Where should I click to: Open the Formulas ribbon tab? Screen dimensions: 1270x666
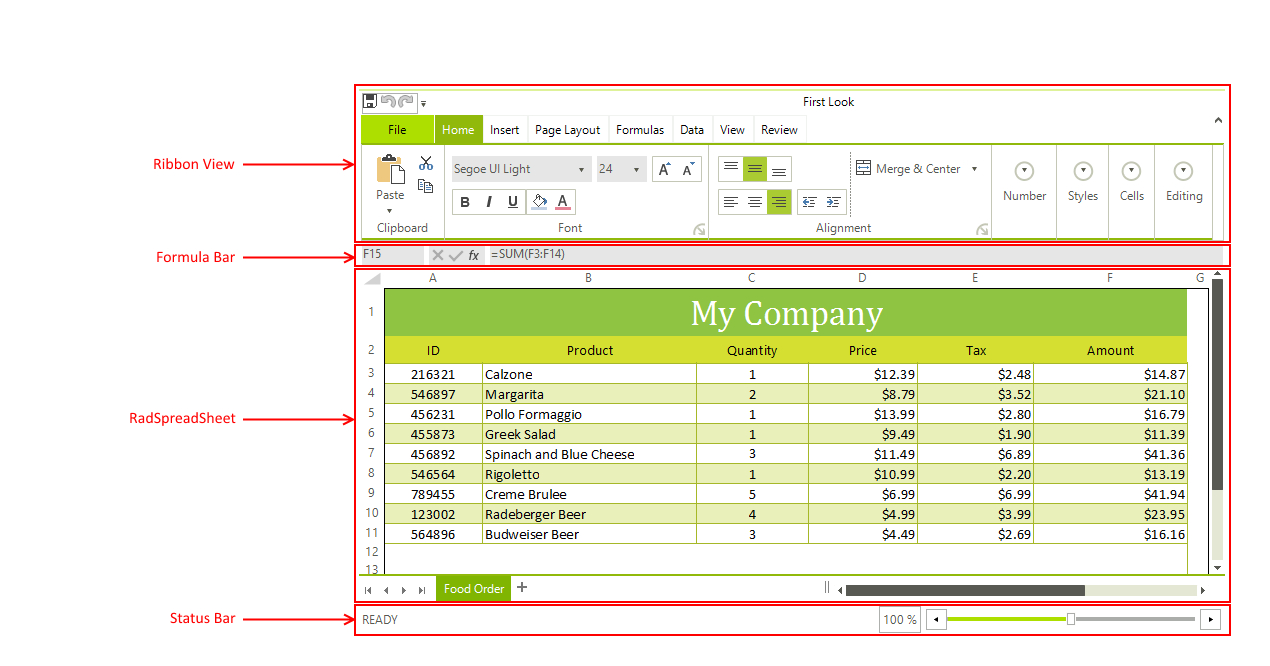click(640, 130)
